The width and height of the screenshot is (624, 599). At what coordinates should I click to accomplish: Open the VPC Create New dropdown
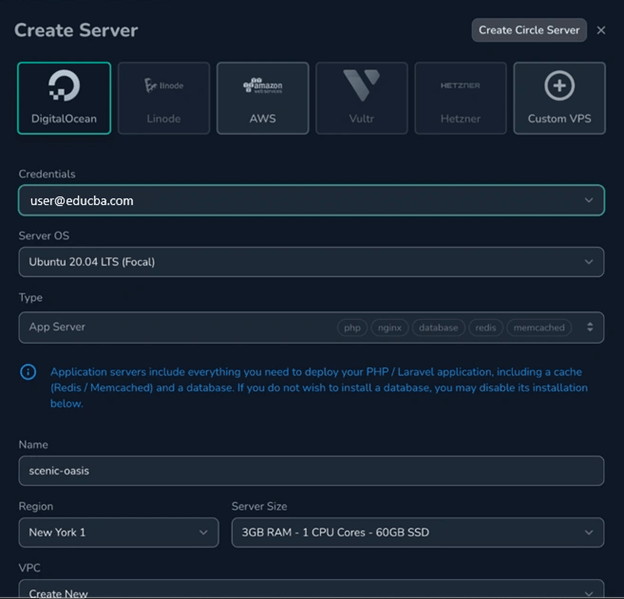tap(311, 589)
